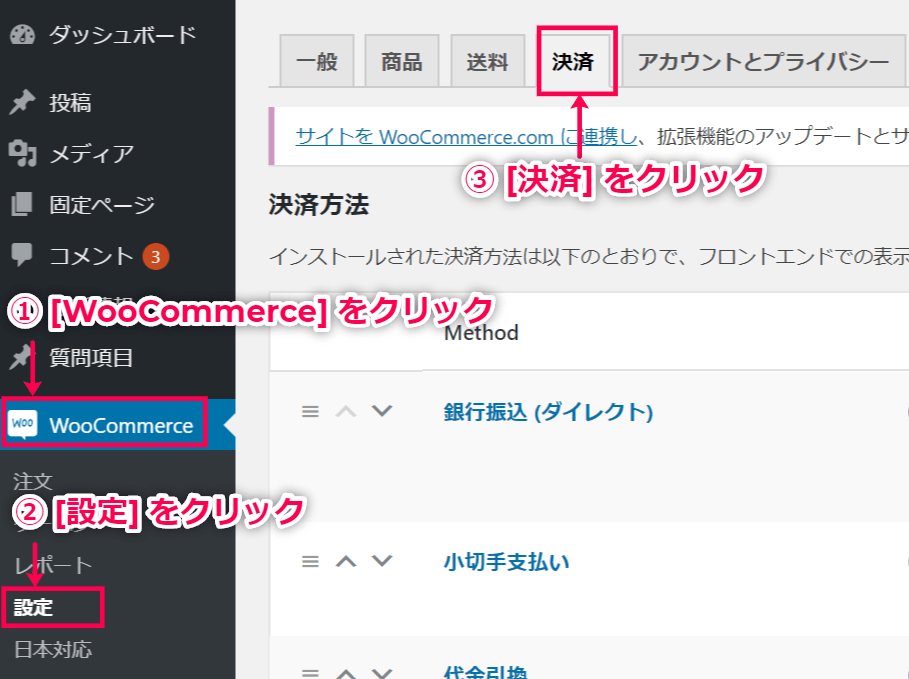Click the media icon beside メディア
The width and height of the screenshot is (909, 679).
23,154
